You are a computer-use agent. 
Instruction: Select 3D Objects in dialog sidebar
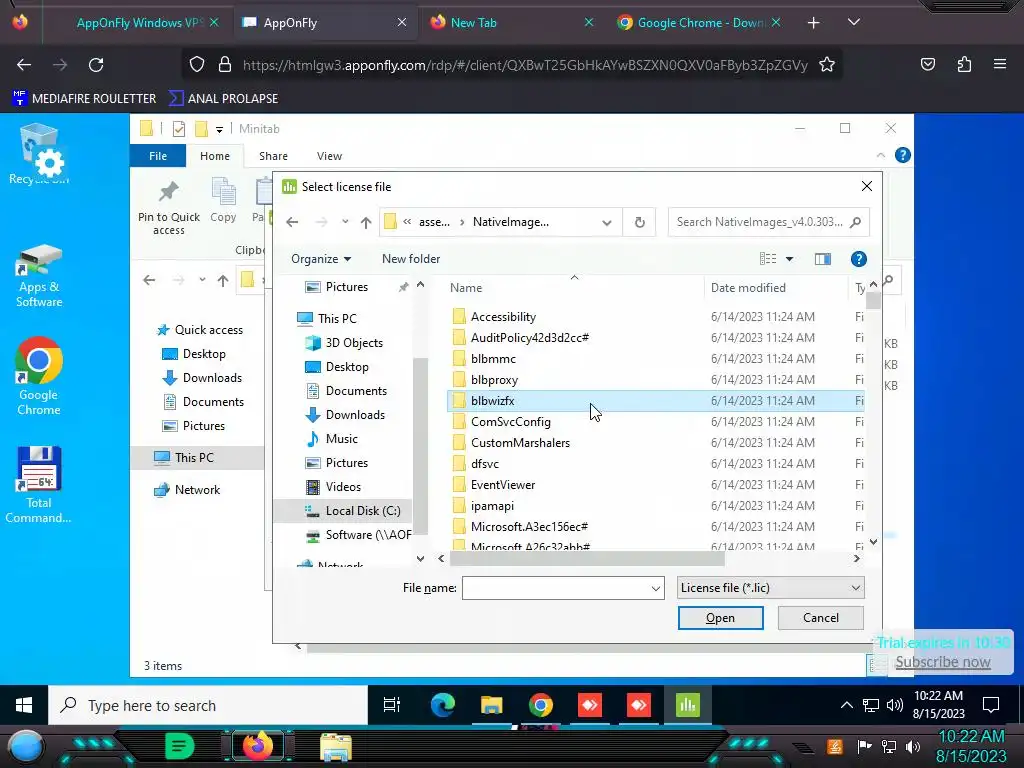[353, 343]
